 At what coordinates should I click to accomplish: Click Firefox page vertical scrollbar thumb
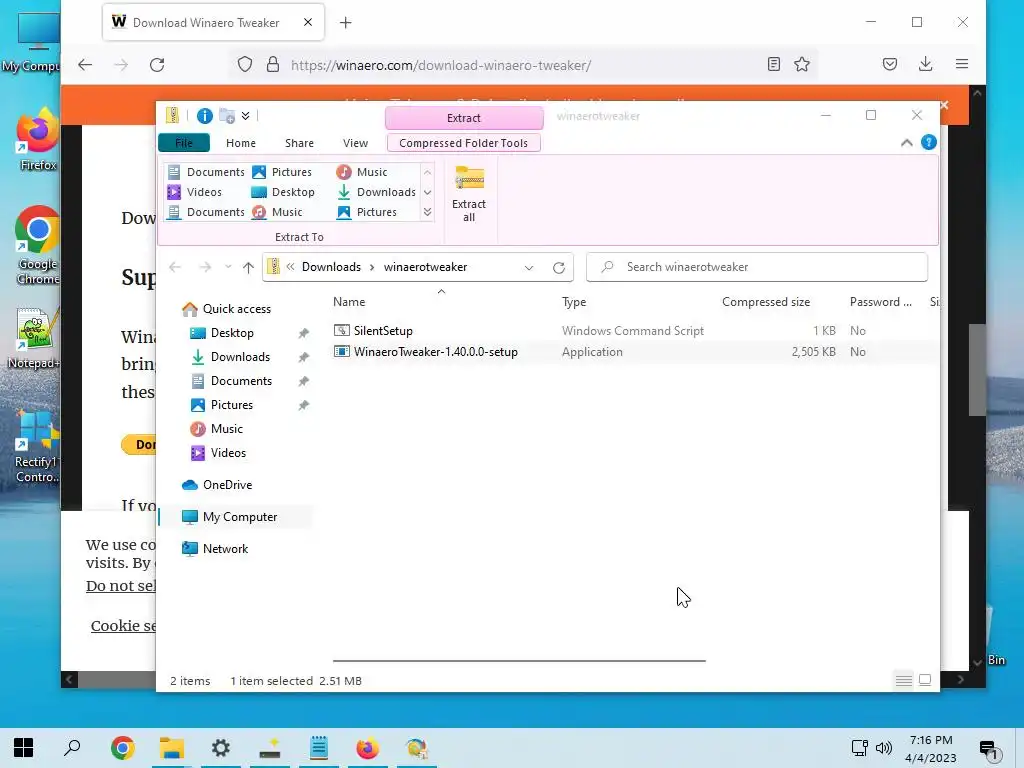(x=976, y=370)
